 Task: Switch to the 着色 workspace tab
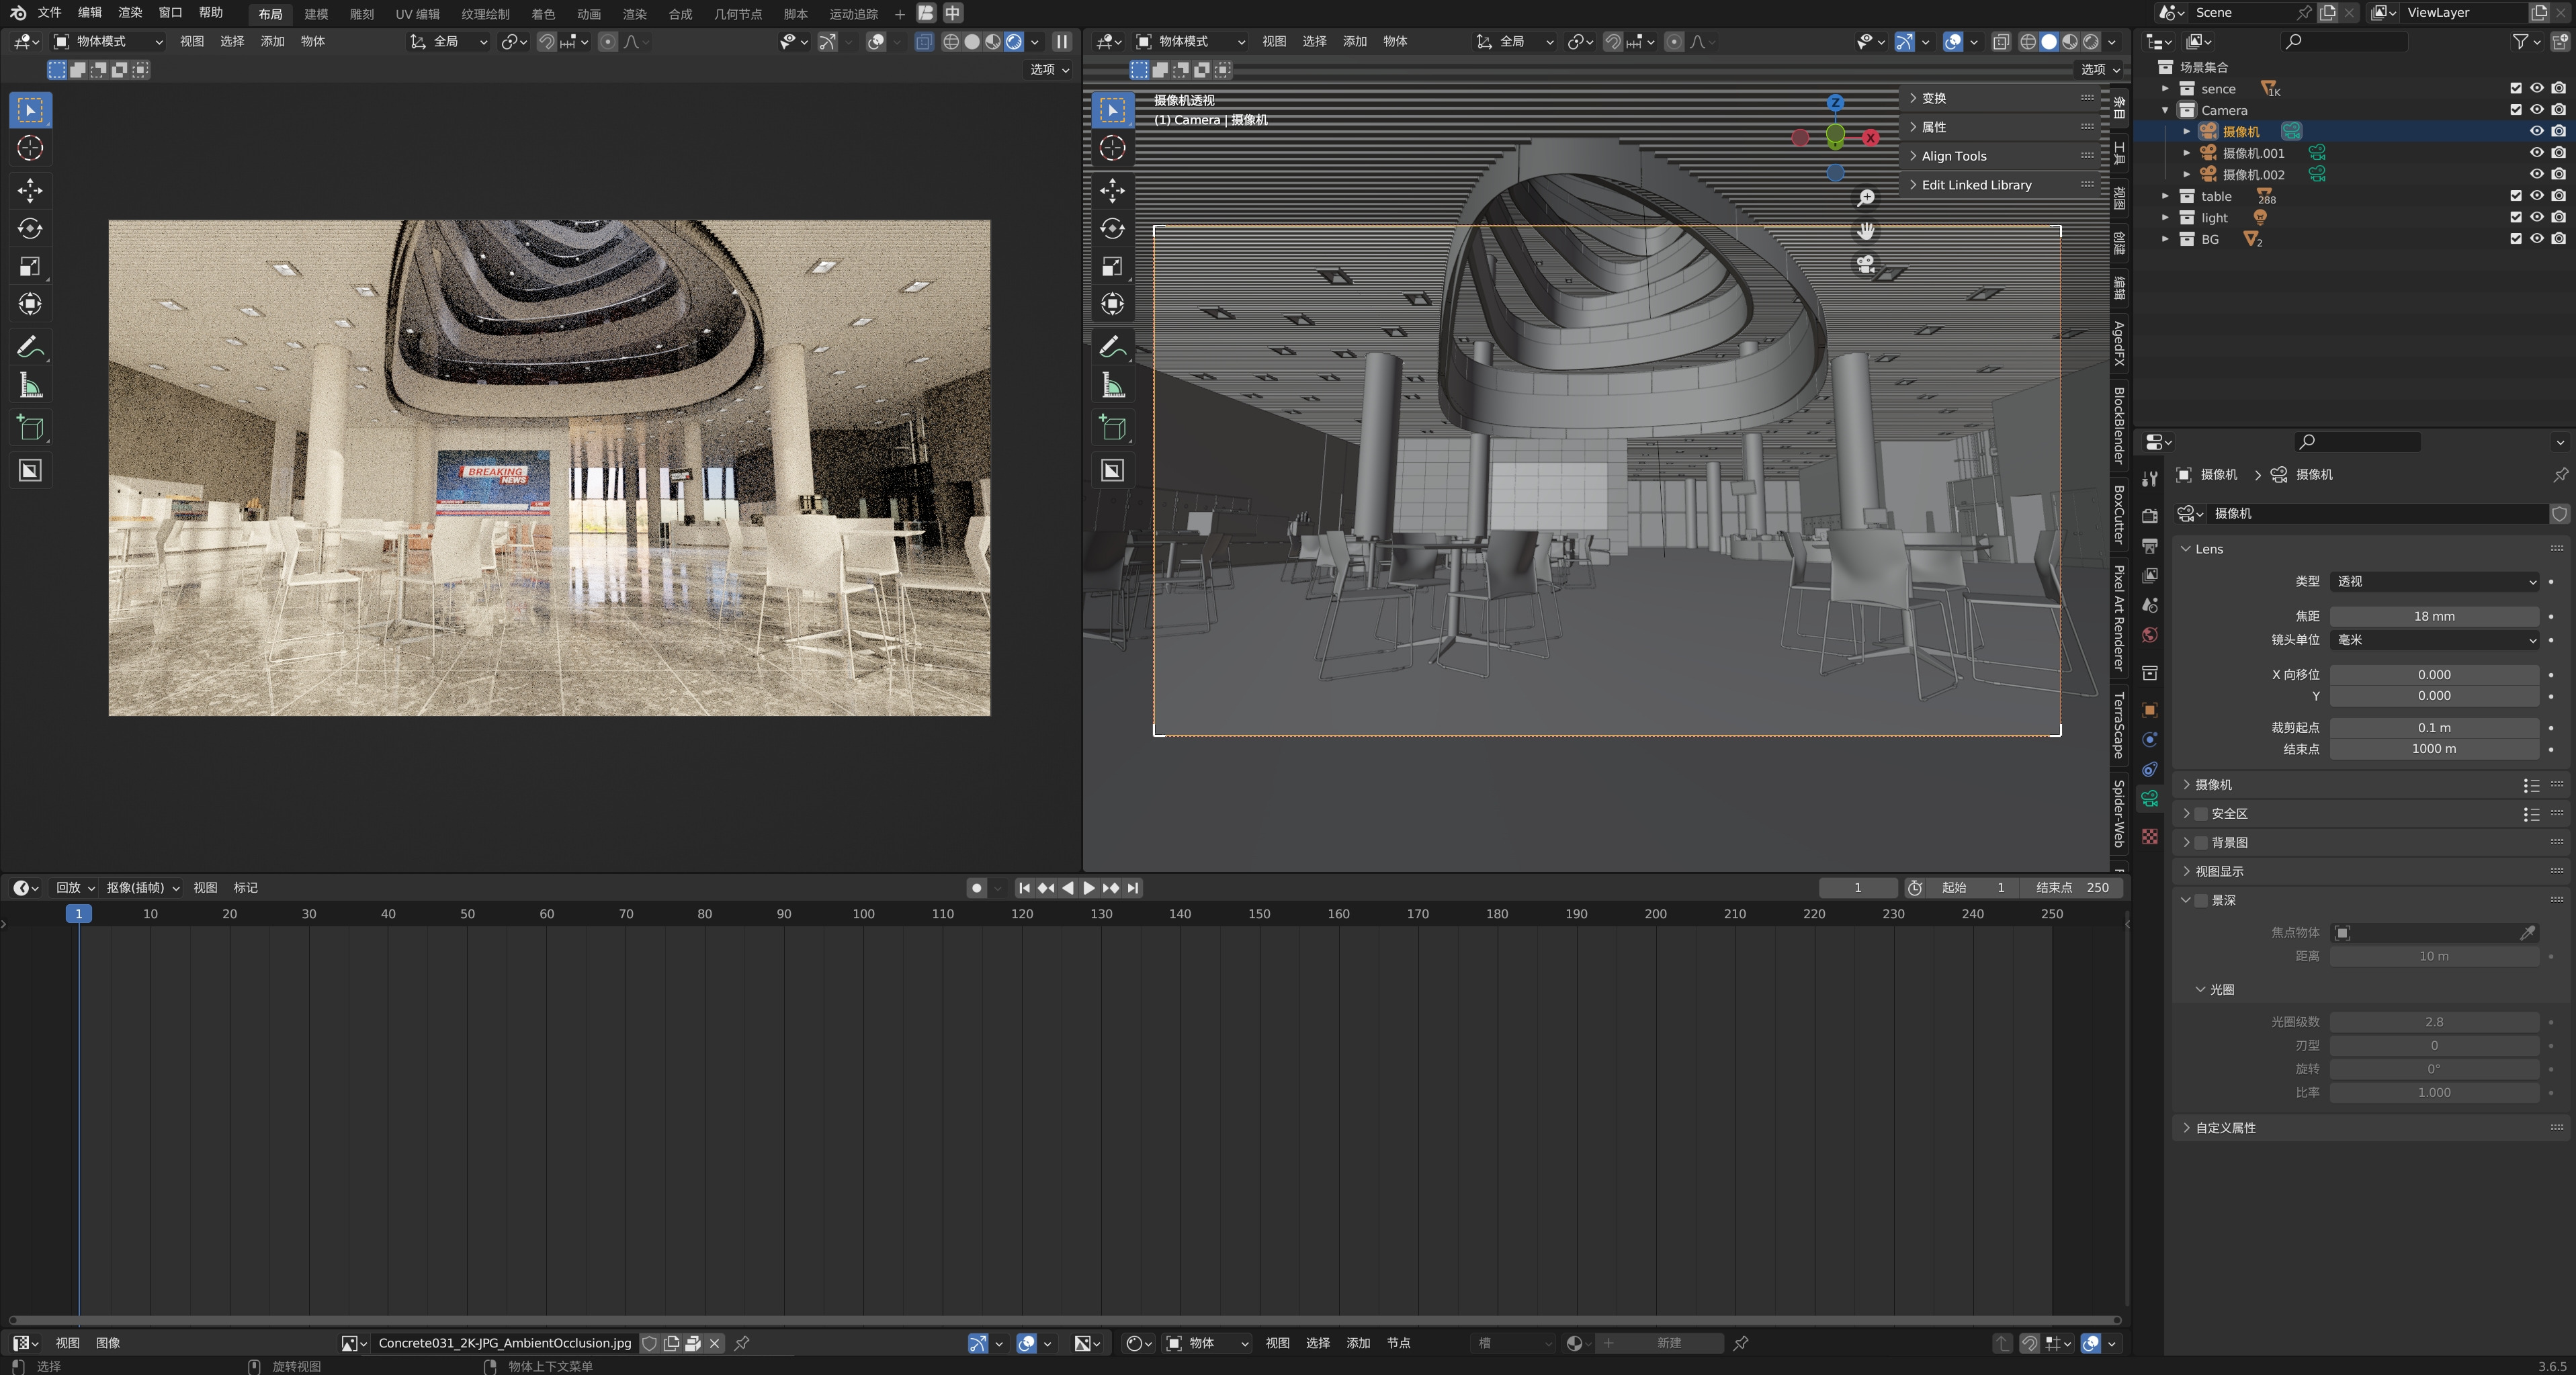pyautogui.click(x=543, y=14)
